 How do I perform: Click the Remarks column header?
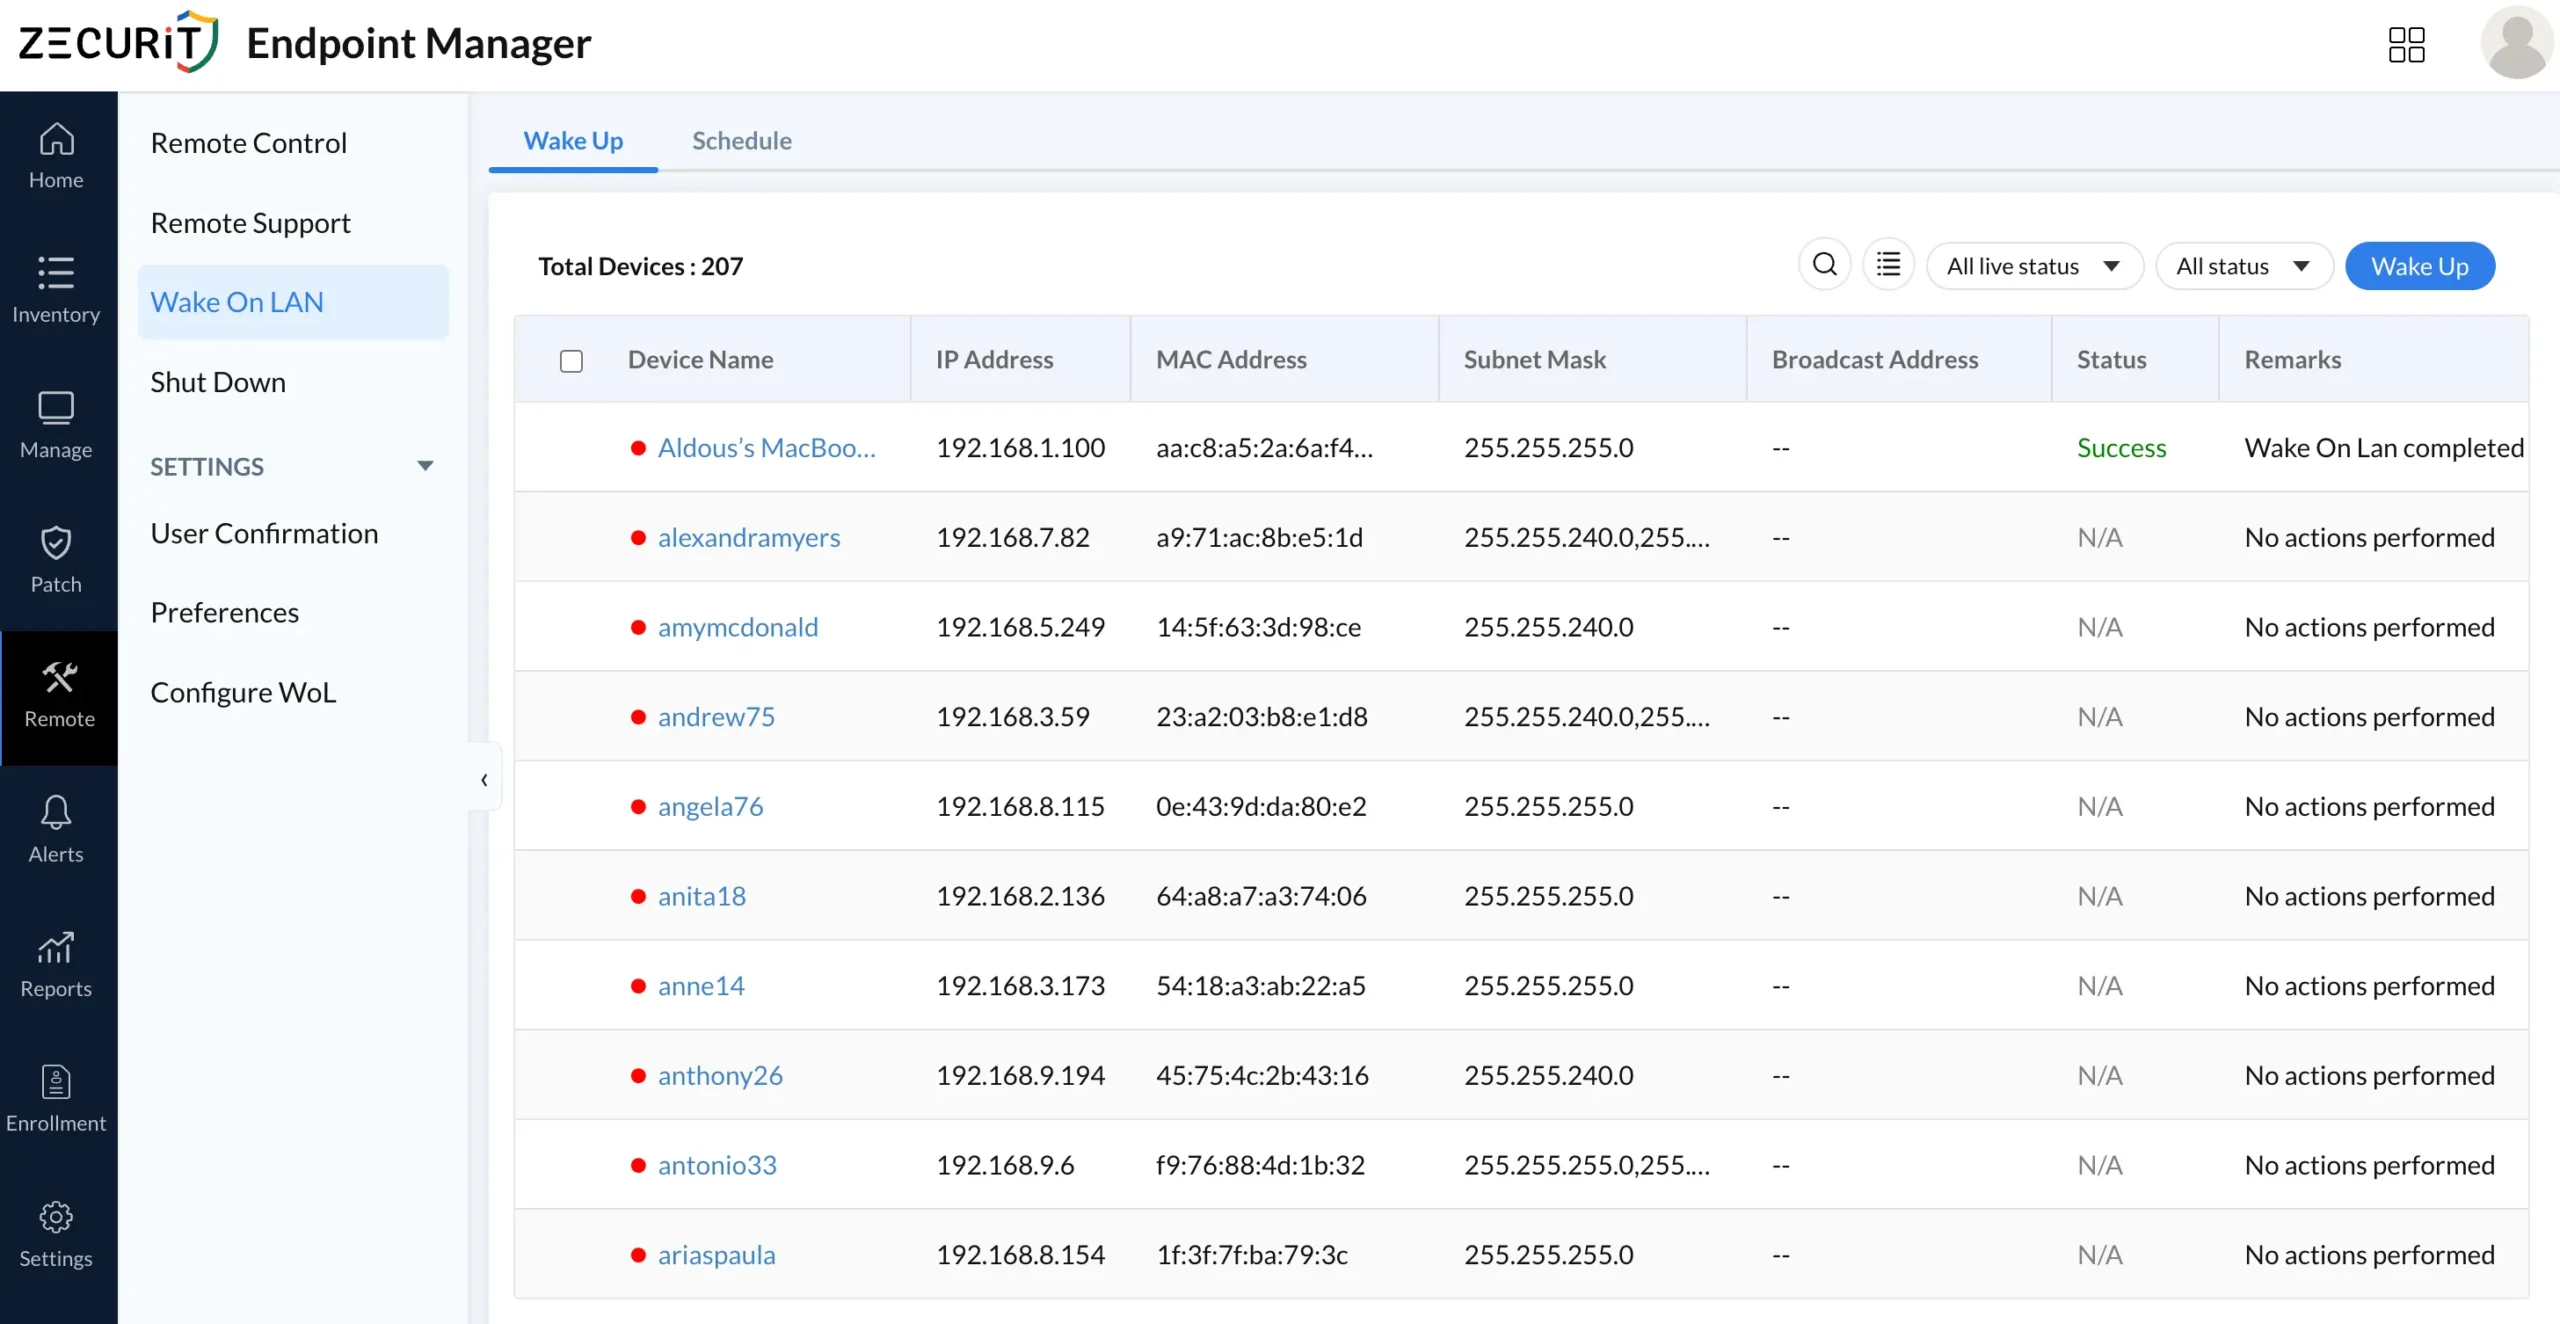pos(2292,359)
